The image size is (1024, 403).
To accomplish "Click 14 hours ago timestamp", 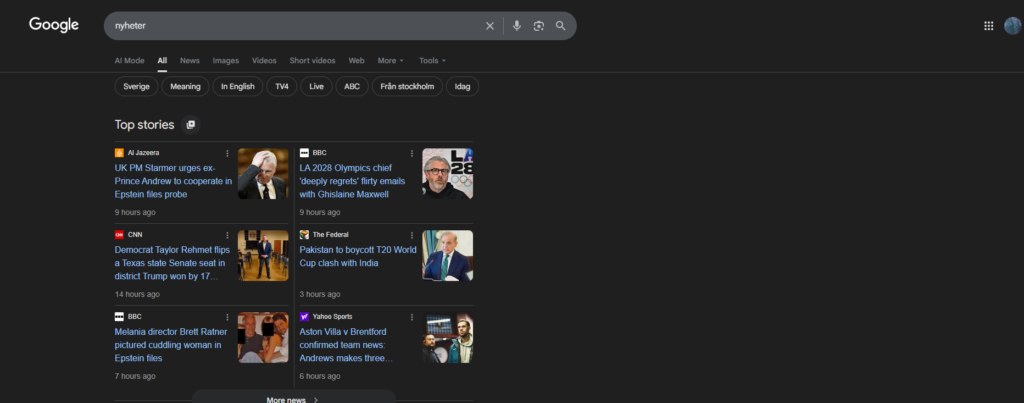I will (x=137, y=295).
